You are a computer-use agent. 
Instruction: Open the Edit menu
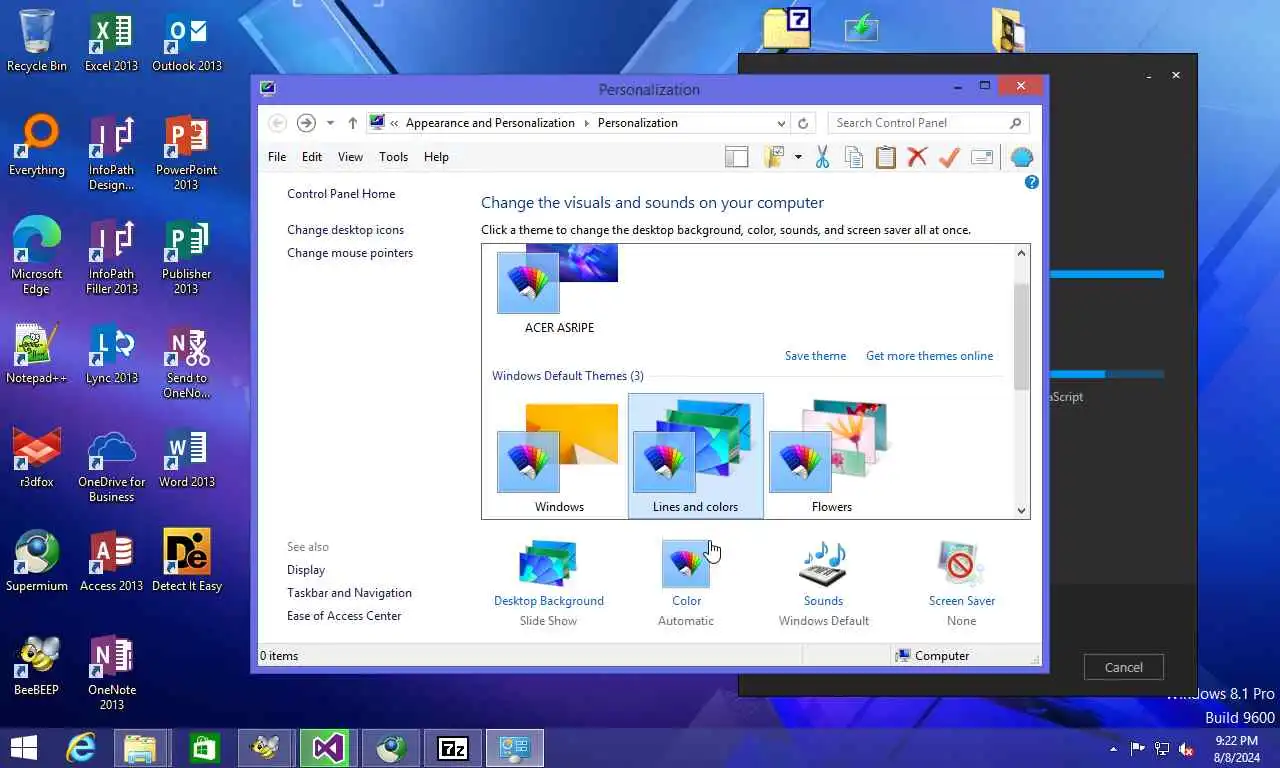(312, 157)
